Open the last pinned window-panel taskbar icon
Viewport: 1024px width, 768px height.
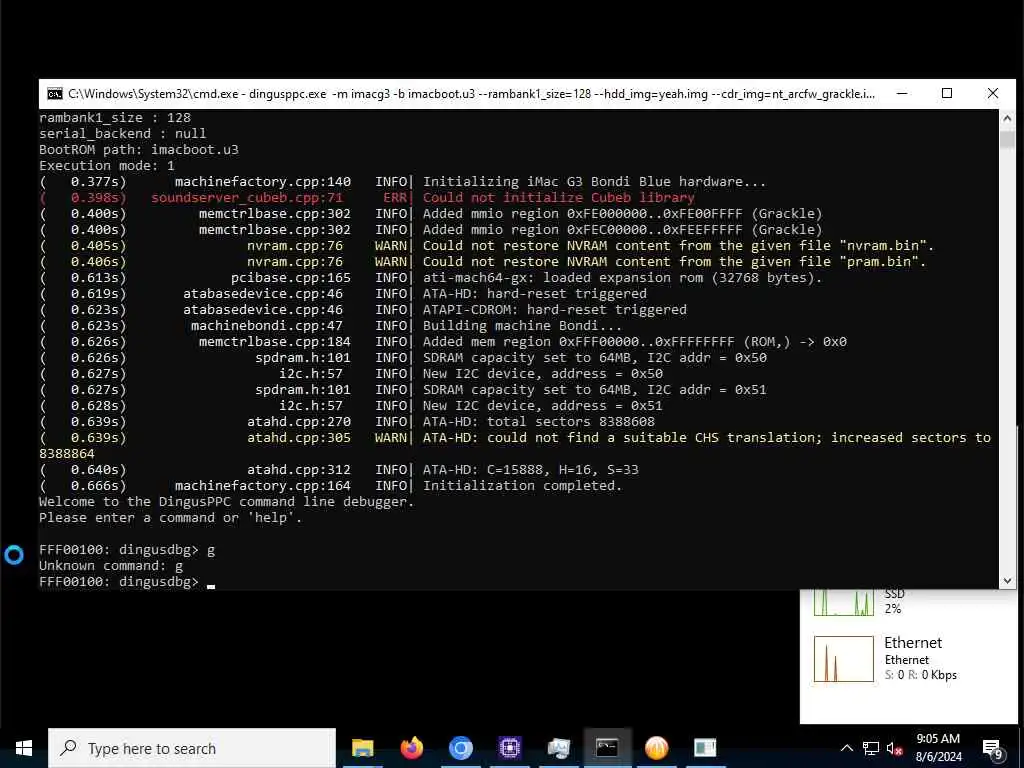[705, 748]
